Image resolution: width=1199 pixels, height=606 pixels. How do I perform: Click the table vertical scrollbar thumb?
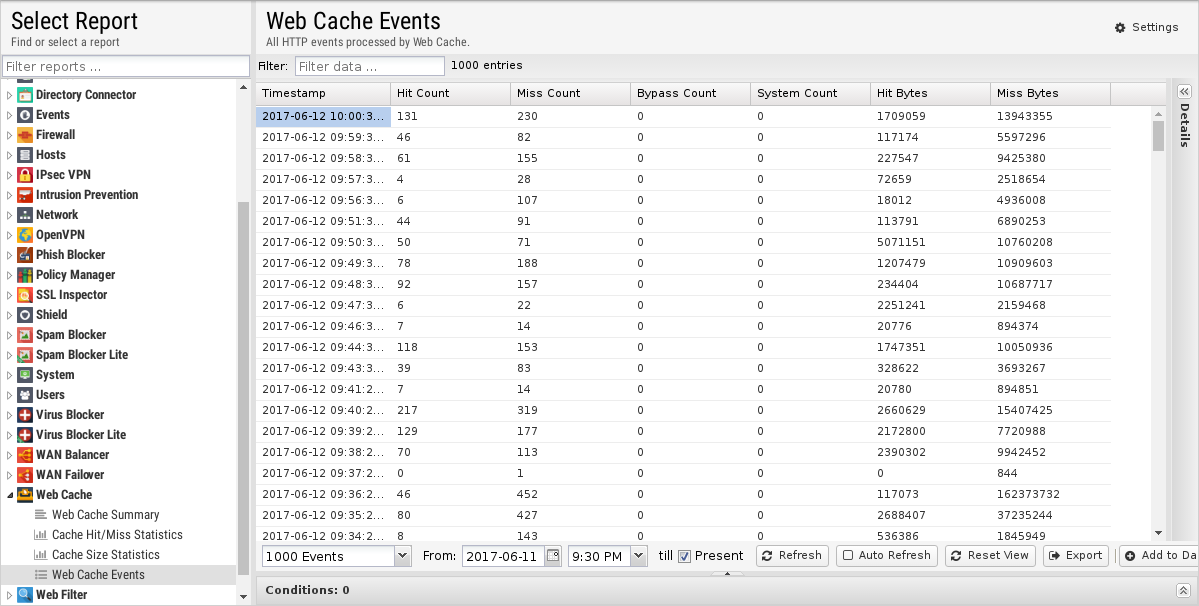pyautogui.click(x=1158, y=136)
